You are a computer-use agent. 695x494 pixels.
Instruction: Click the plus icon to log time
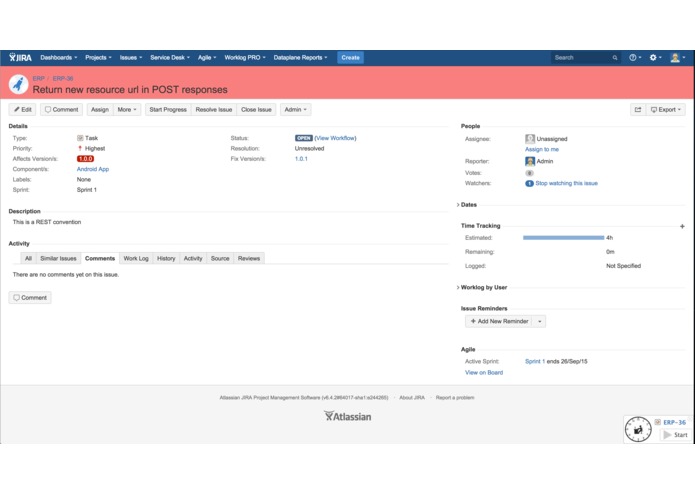pyautogui.click(x=682, y=226)
